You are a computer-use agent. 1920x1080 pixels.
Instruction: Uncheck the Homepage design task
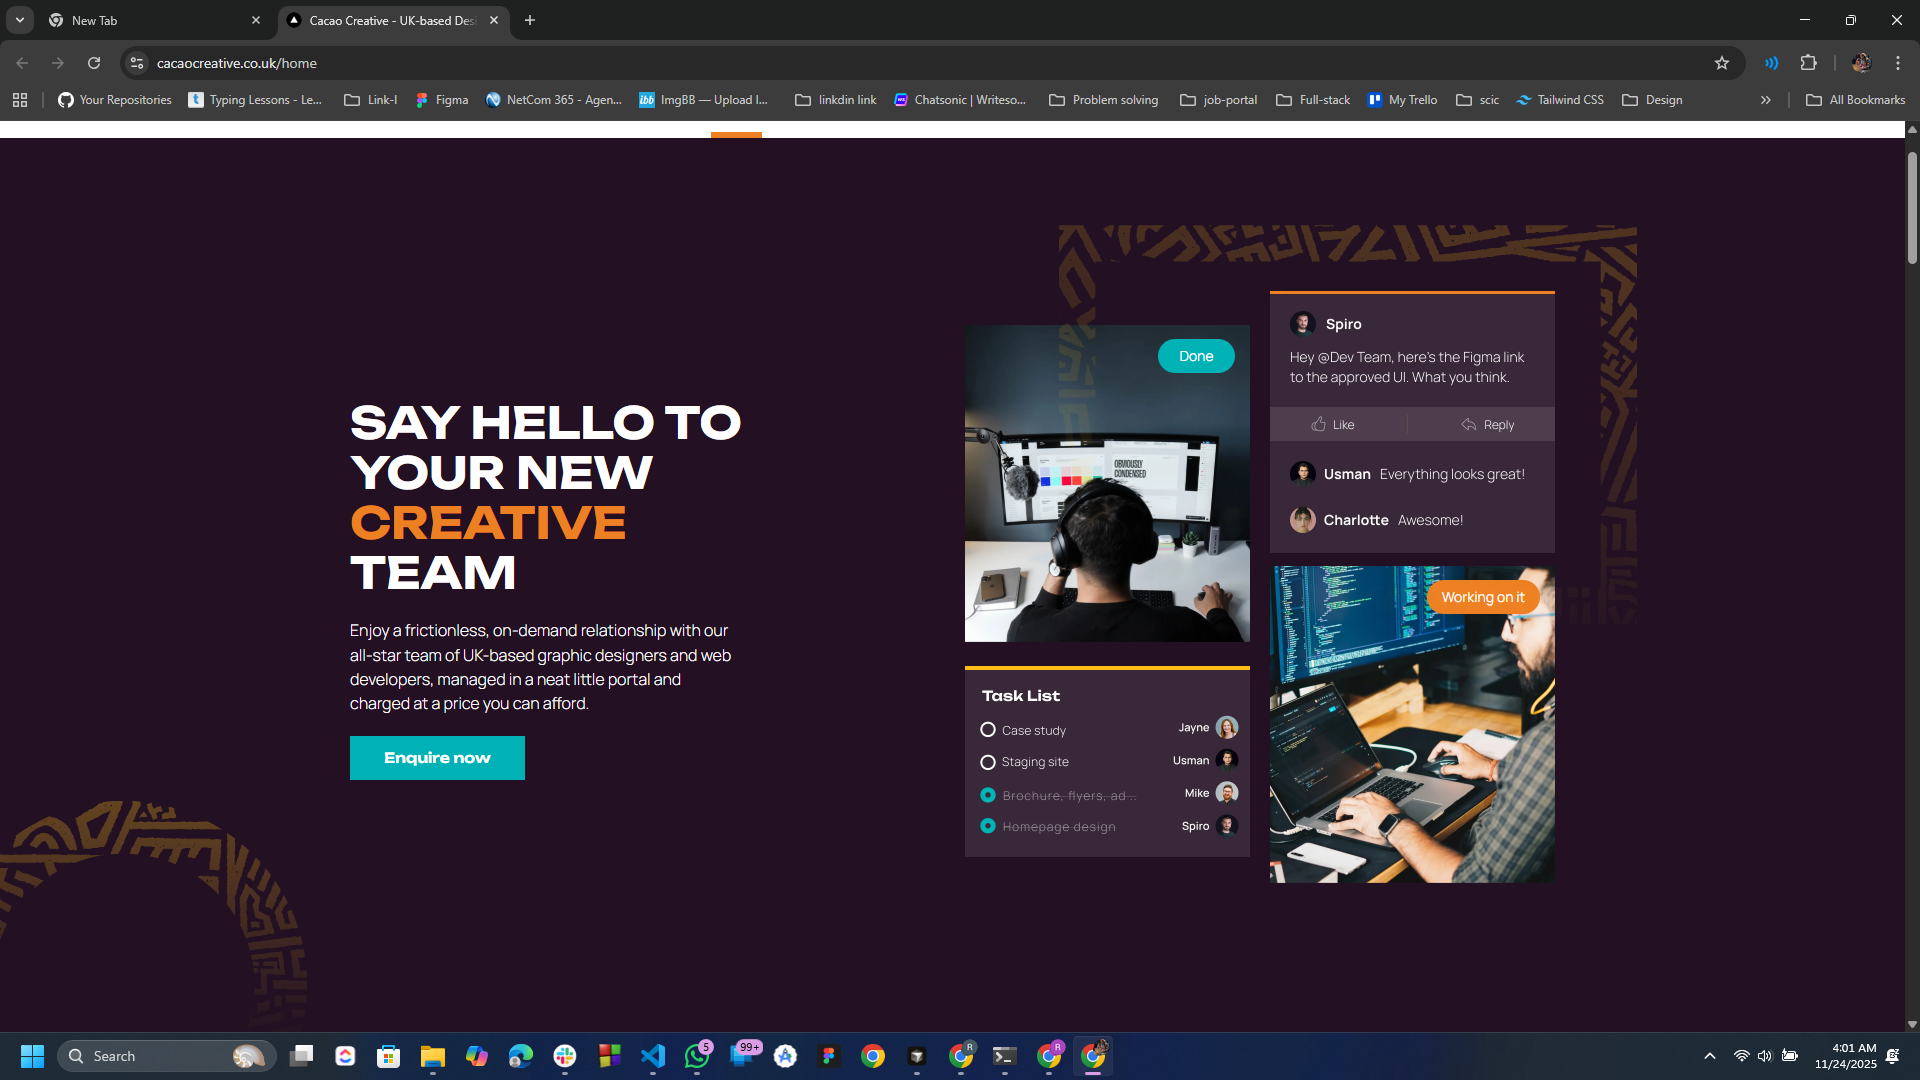988,826
